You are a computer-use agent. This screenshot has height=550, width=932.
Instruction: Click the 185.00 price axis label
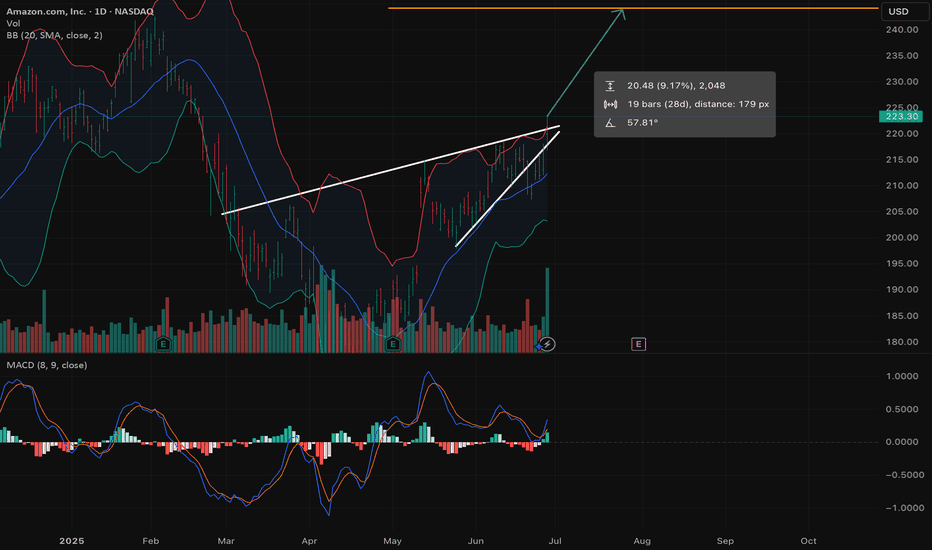[x=902, y=316]
